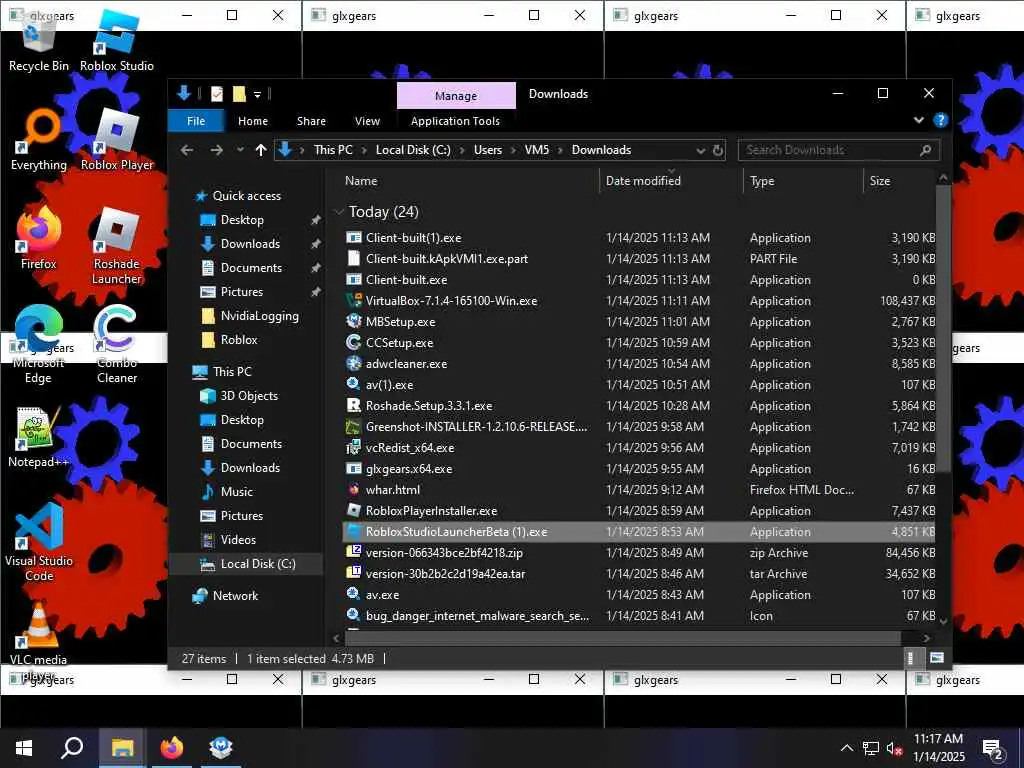Open the File menu tab
Viewport: 1024px width, 768px height.
pyautogui.click(x=196, y=121)
